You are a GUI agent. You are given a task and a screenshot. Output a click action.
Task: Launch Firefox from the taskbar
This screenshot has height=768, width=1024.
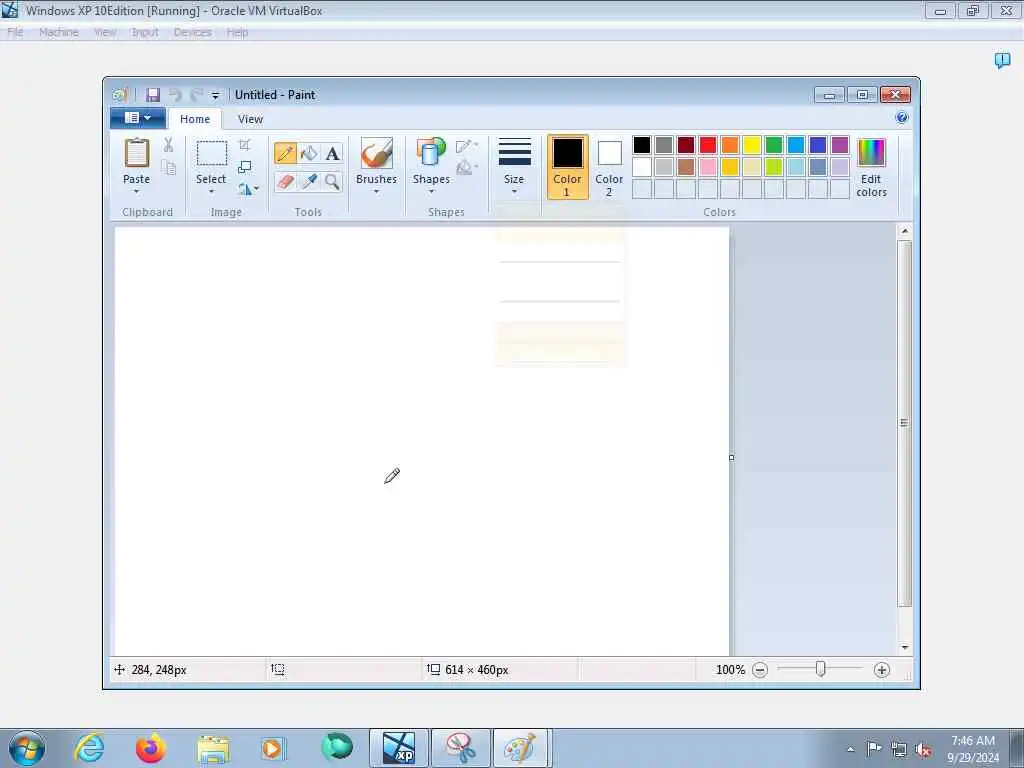tap(150, 748)
